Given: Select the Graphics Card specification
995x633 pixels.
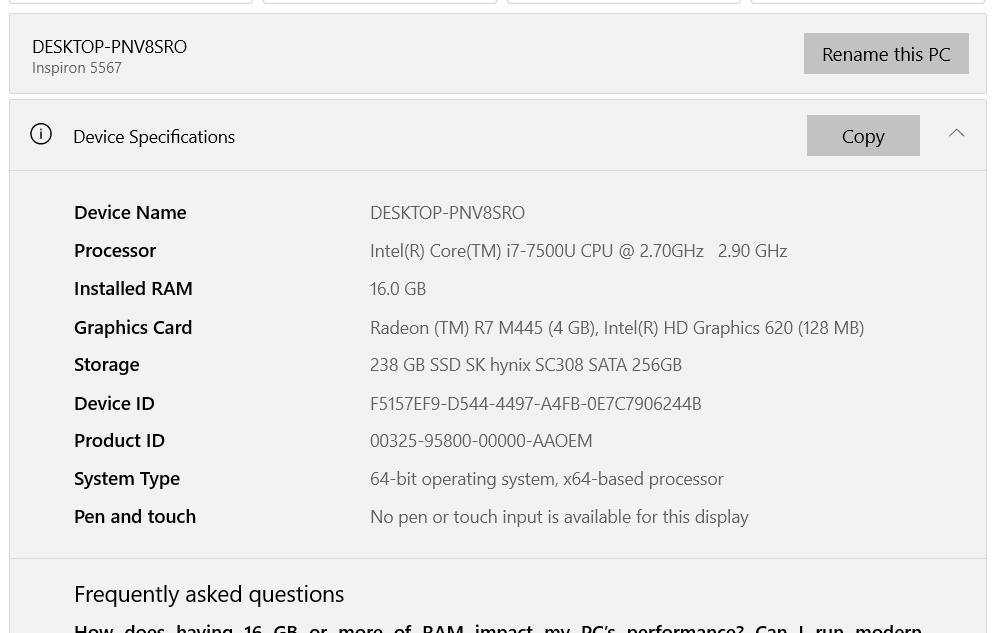Looking at the screenshot, I should [617, 326].
